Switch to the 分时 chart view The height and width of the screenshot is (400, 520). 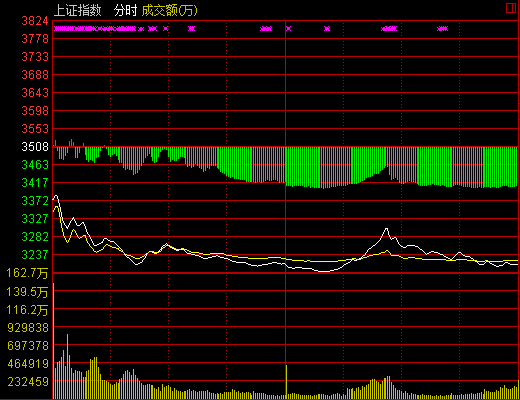[125, 10]
